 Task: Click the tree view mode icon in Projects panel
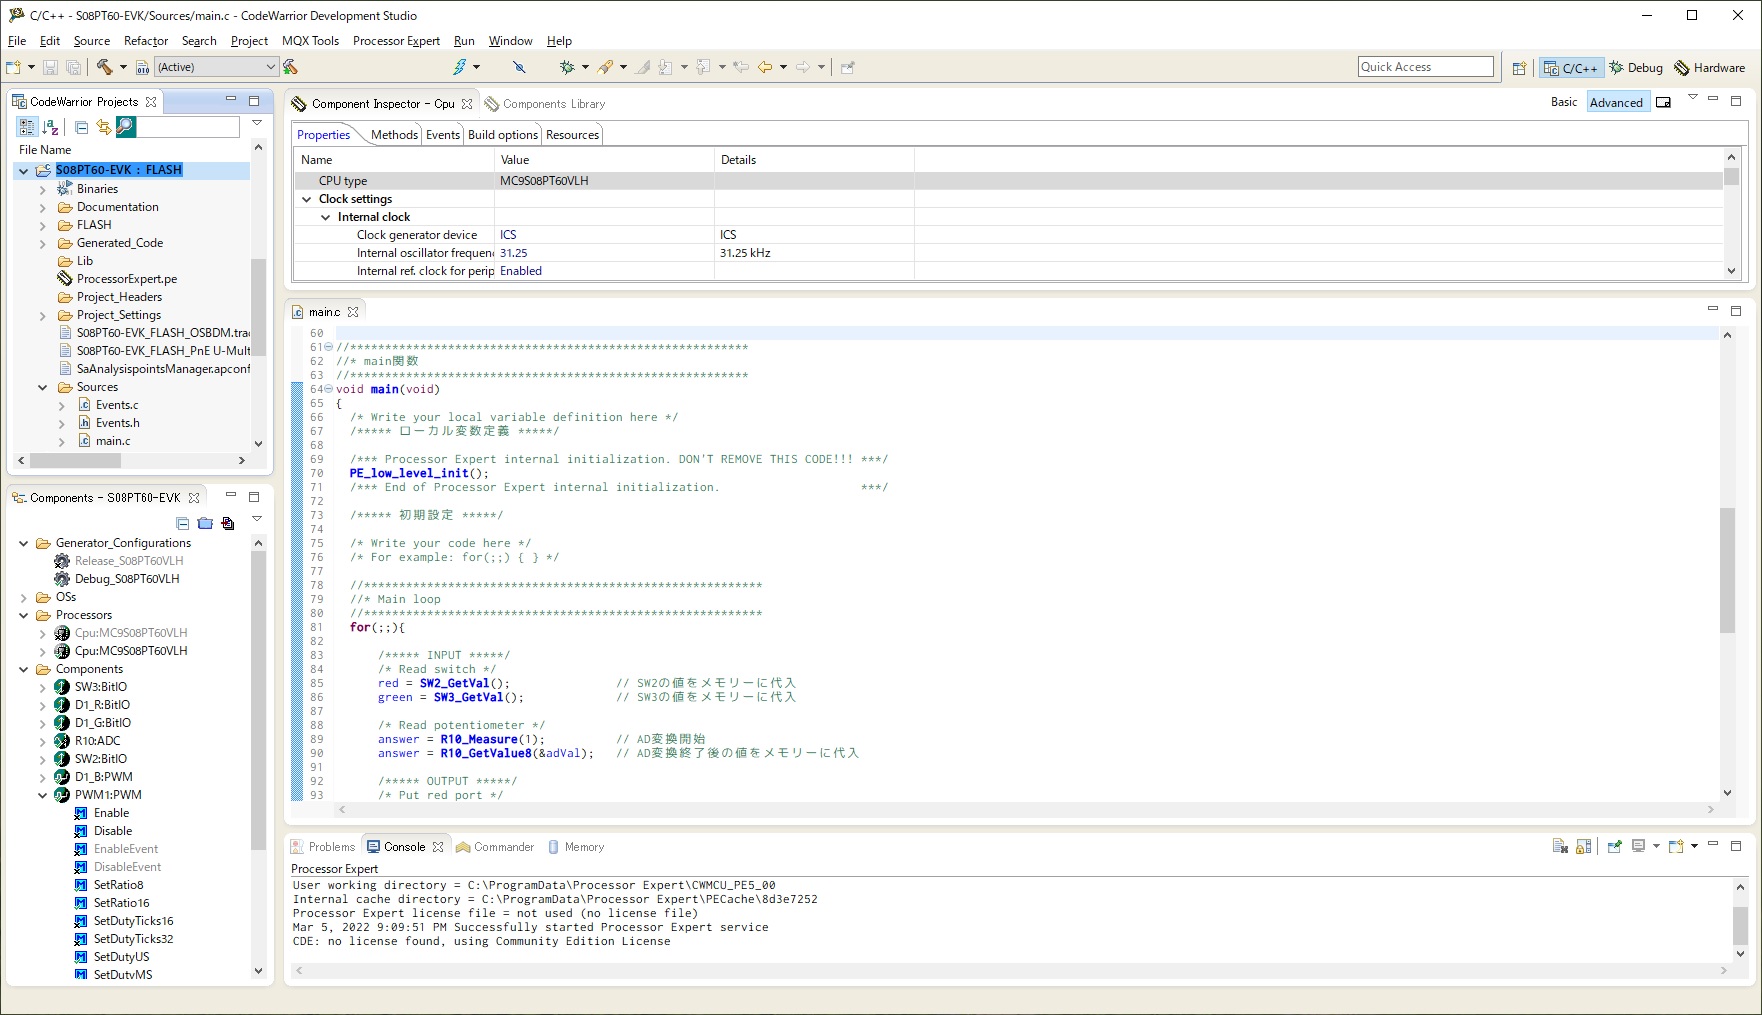click(x=27, y=127)
